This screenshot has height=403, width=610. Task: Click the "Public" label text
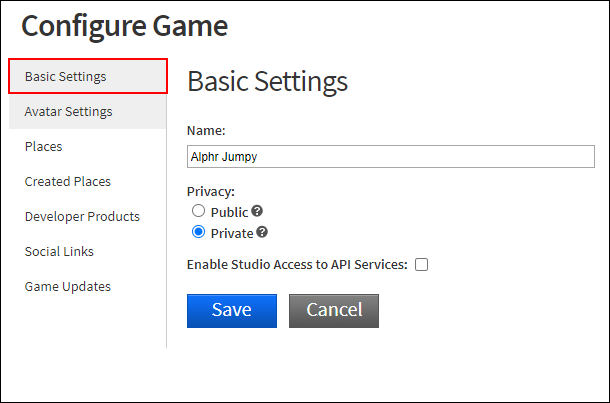point(229,212)
